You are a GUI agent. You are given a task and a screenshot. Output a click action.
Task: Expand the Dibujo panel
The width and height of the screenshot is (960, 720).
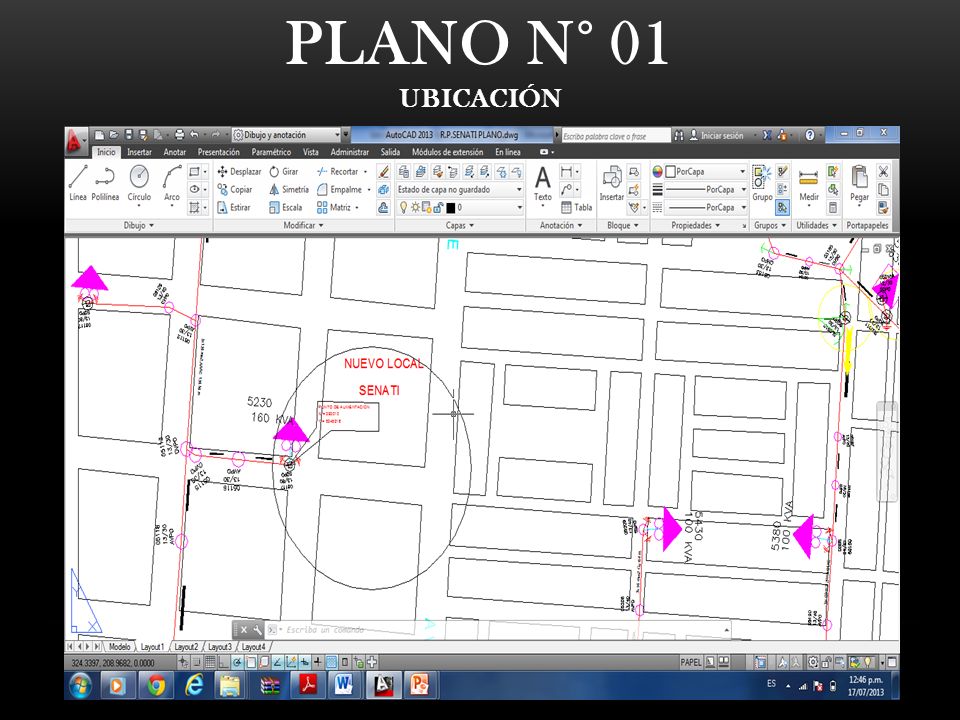[x=139, y=225]
